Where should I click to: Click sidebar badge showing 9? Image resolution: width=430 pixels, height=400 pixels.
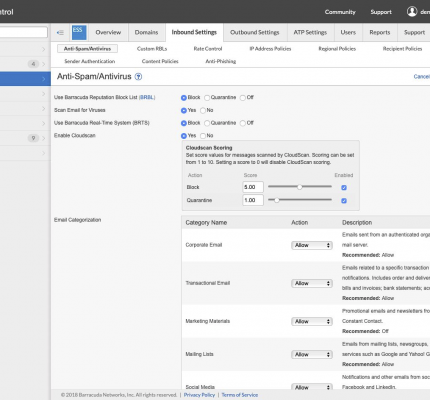click(33, 138)
